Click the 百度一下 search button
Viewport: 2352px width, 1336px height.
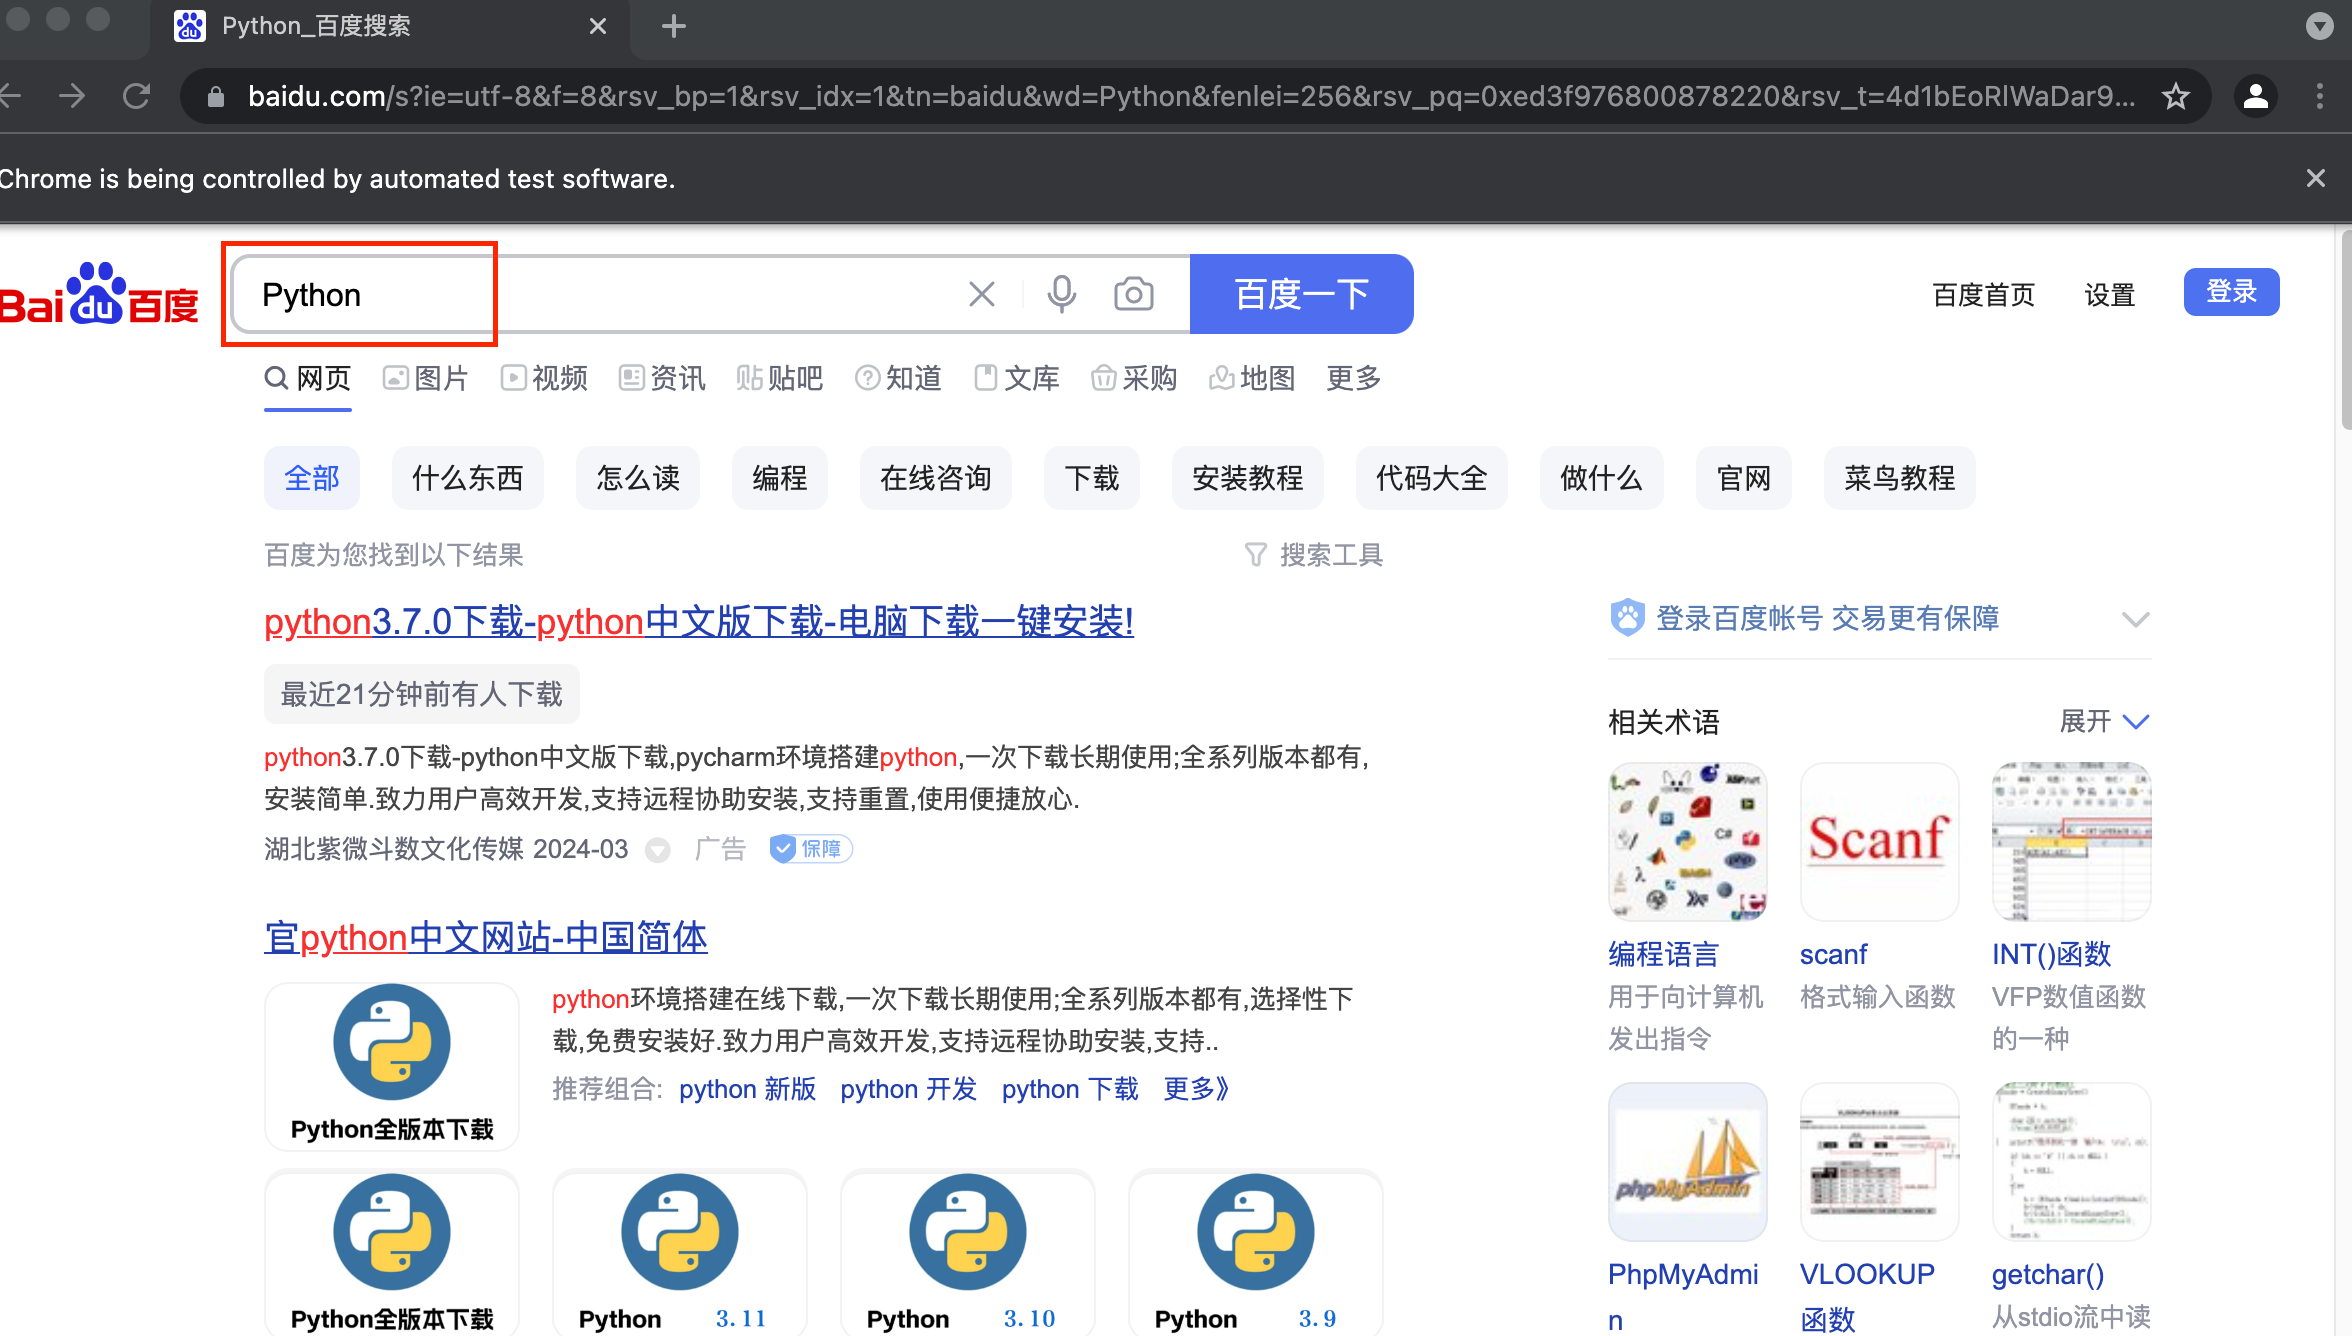click(1301, 294)
